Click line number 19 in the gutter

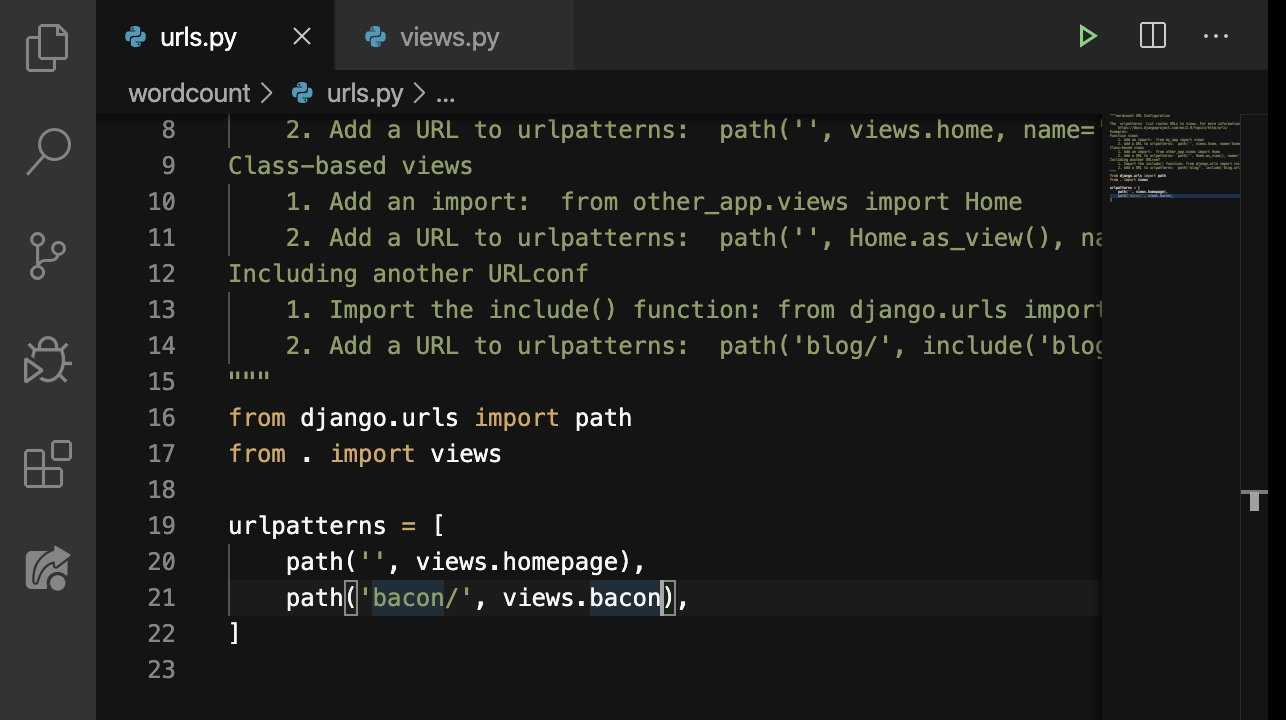coord(161,526)
